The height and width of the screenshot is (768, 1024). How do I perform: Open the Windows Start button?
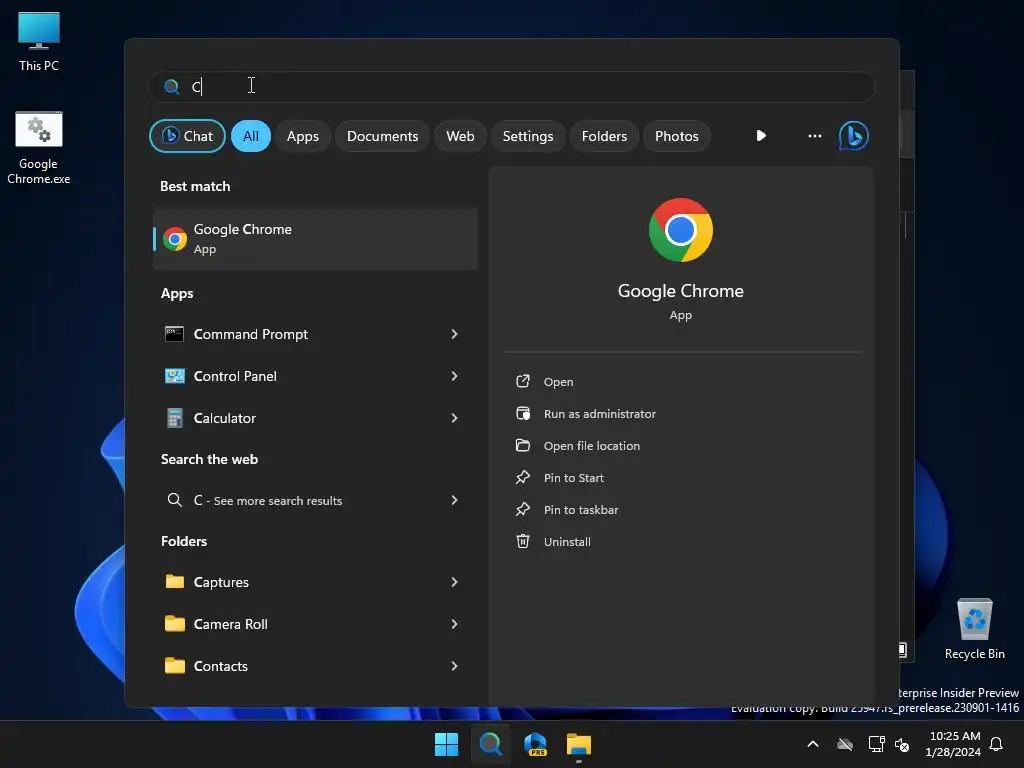click(446, 744)
